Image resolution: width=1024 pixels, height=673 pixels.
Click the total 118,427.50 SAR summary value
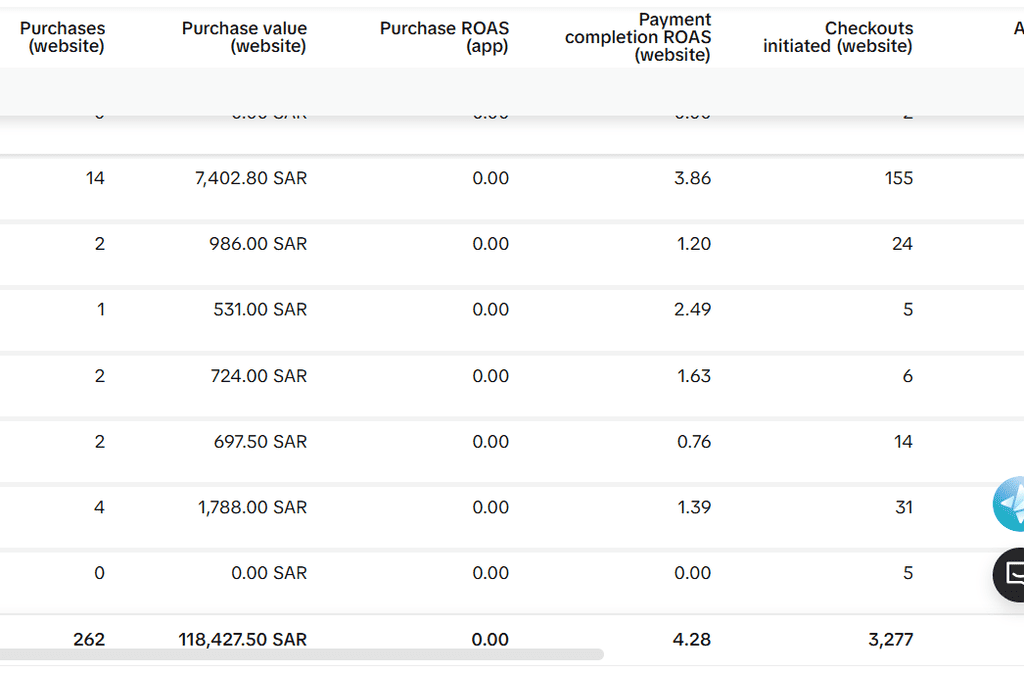[243, 640]
